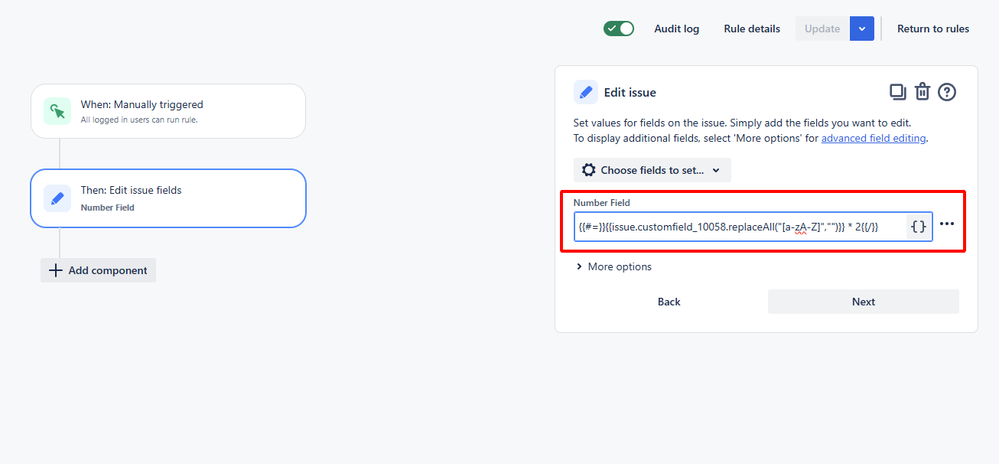Toggle the rule enabled switch
999x464 pixels.
point(619,29)
